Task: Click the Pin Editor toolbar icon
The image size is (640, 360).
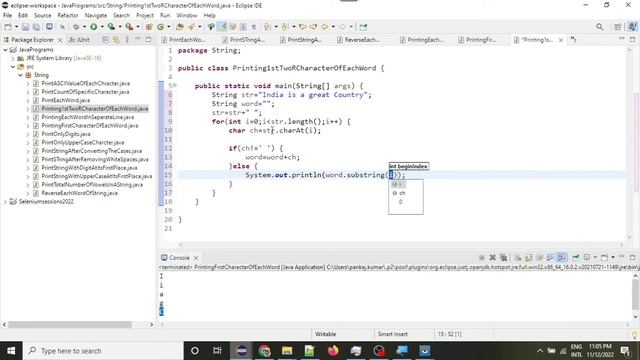Action: click(363, 27)
